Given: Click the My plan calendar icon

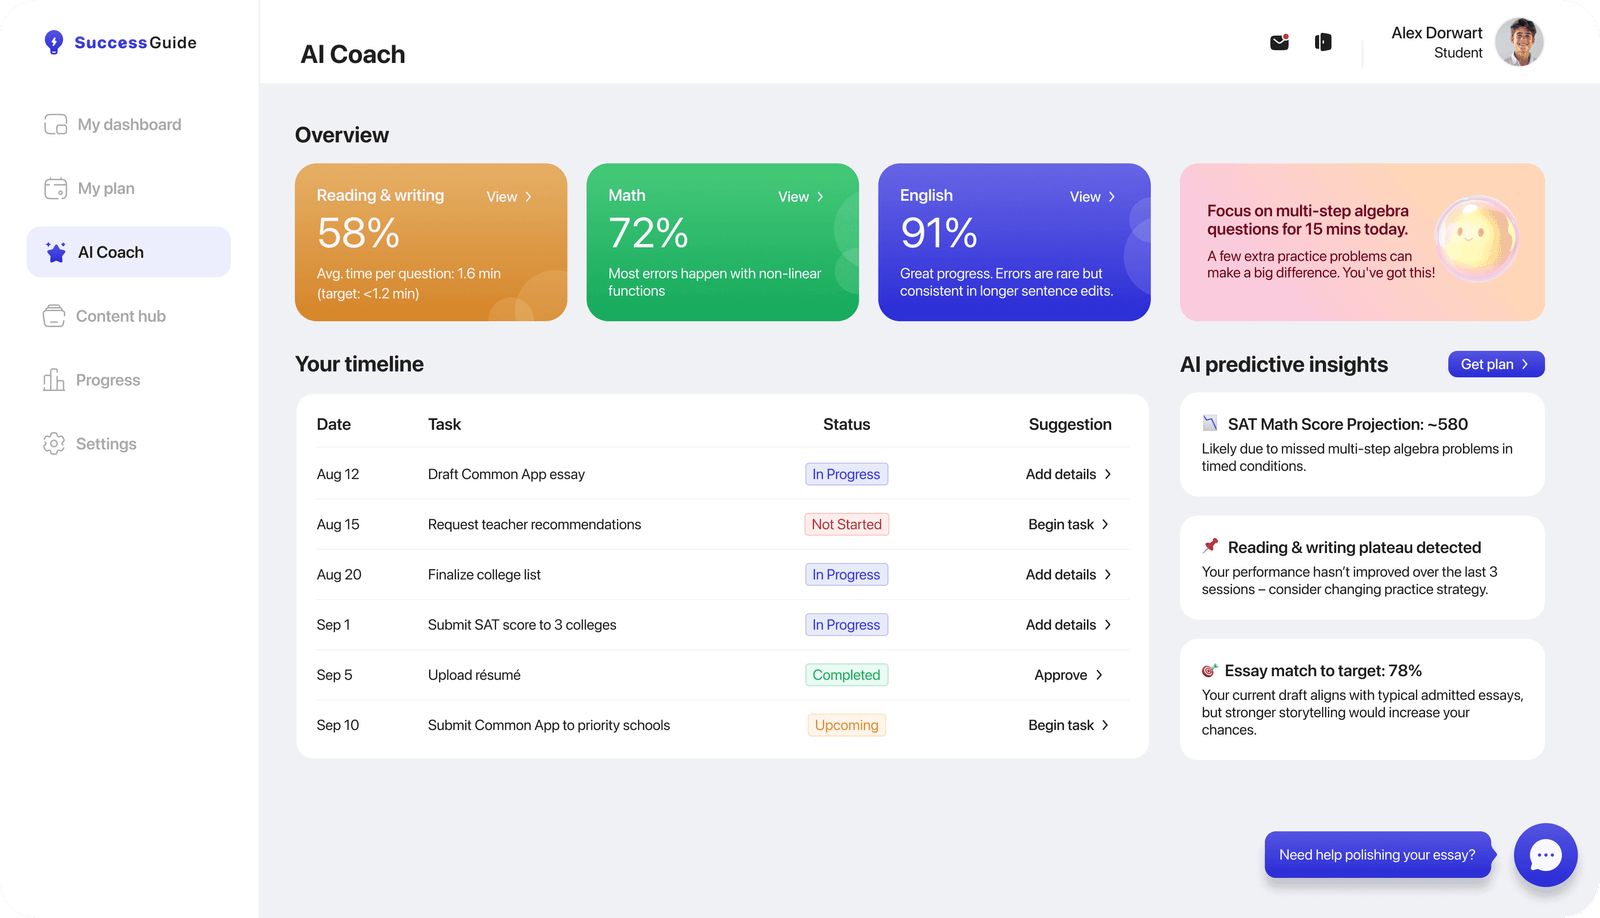Looking at the screenshot, I should point(55,189).
